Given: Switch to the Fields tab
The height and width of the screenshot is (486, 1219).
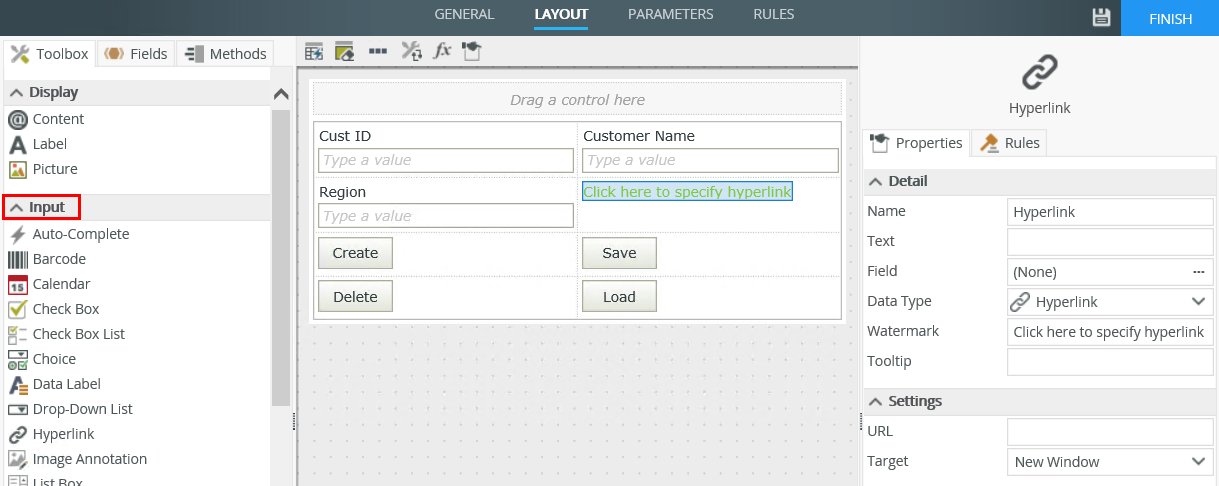Looking at the screenshot, I should coord(136,54).
